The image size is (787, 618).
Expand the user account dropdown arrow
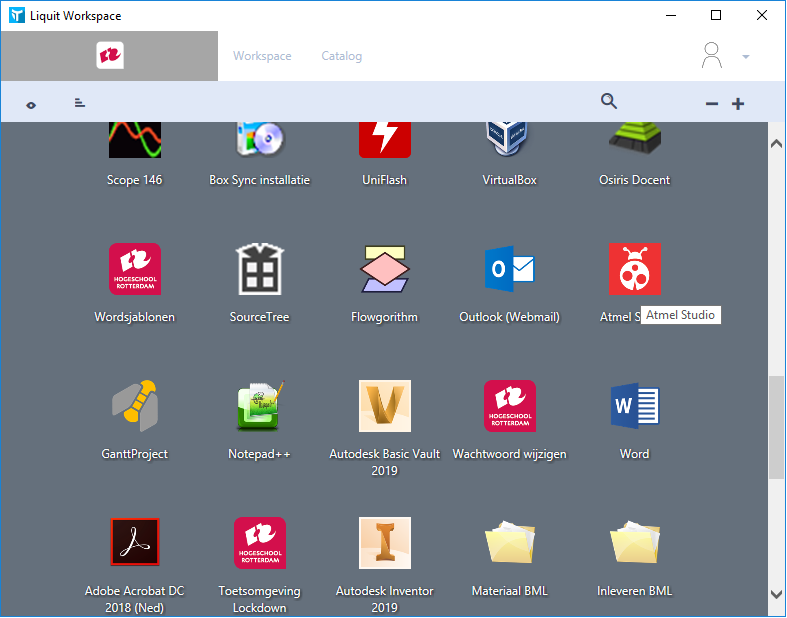pyautogui.click(x=746, y=57)
